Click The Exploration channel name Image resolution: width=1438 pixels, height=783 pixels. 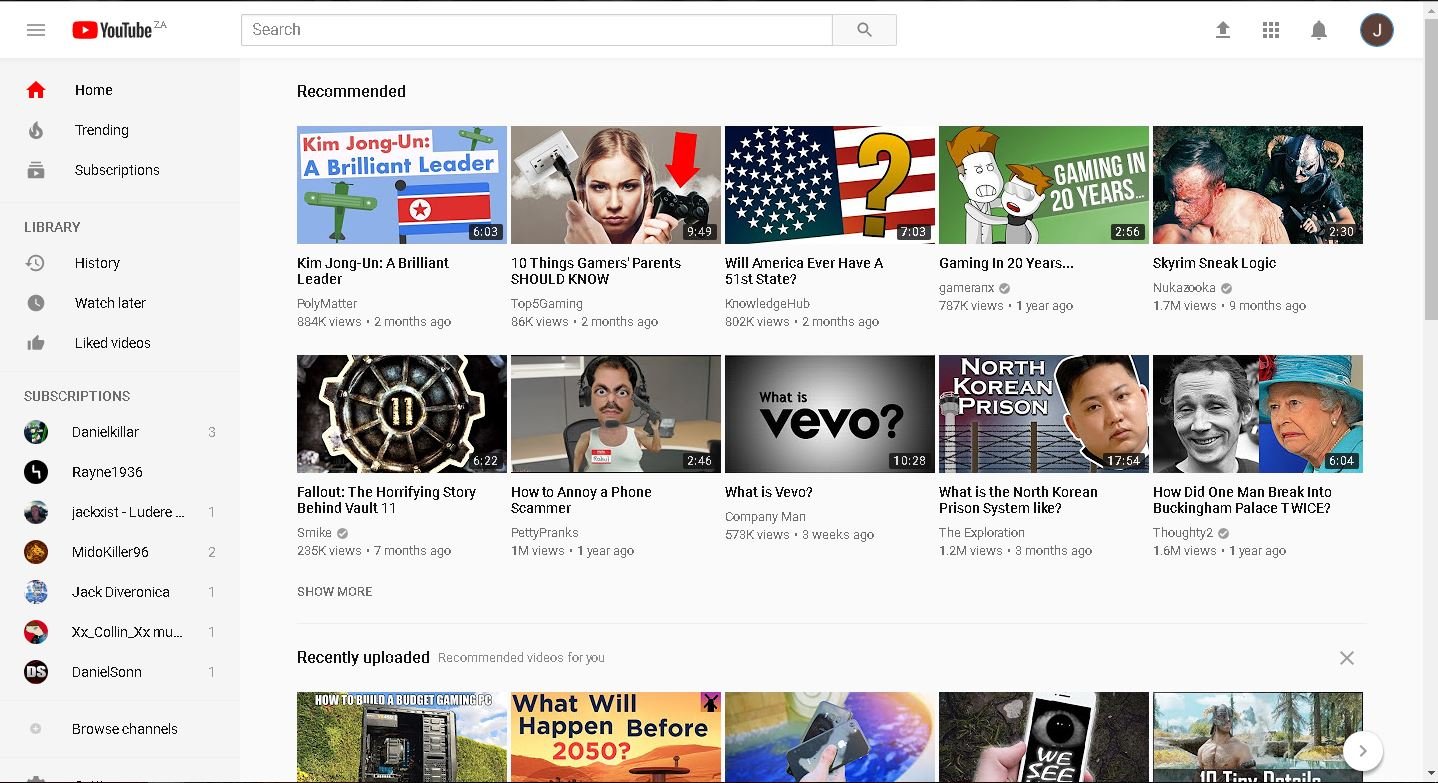click(x=982, y=533)
